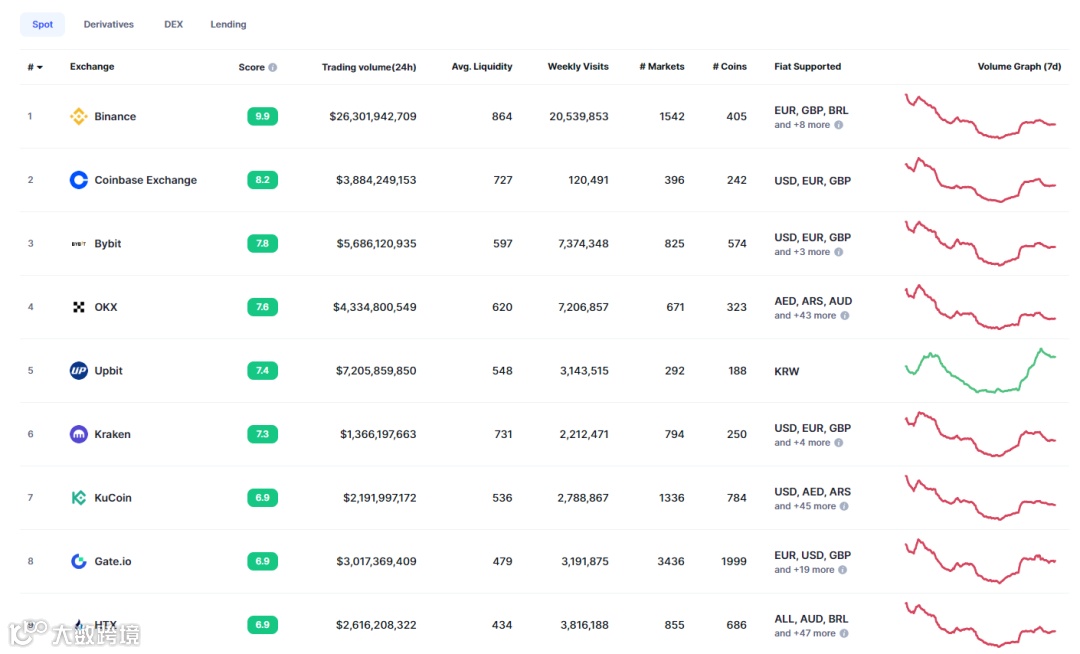Image resolution: width=1080 pixels, height=654 pixels.
Task: Click the Kraken logo icon
Action: (79, 434)
